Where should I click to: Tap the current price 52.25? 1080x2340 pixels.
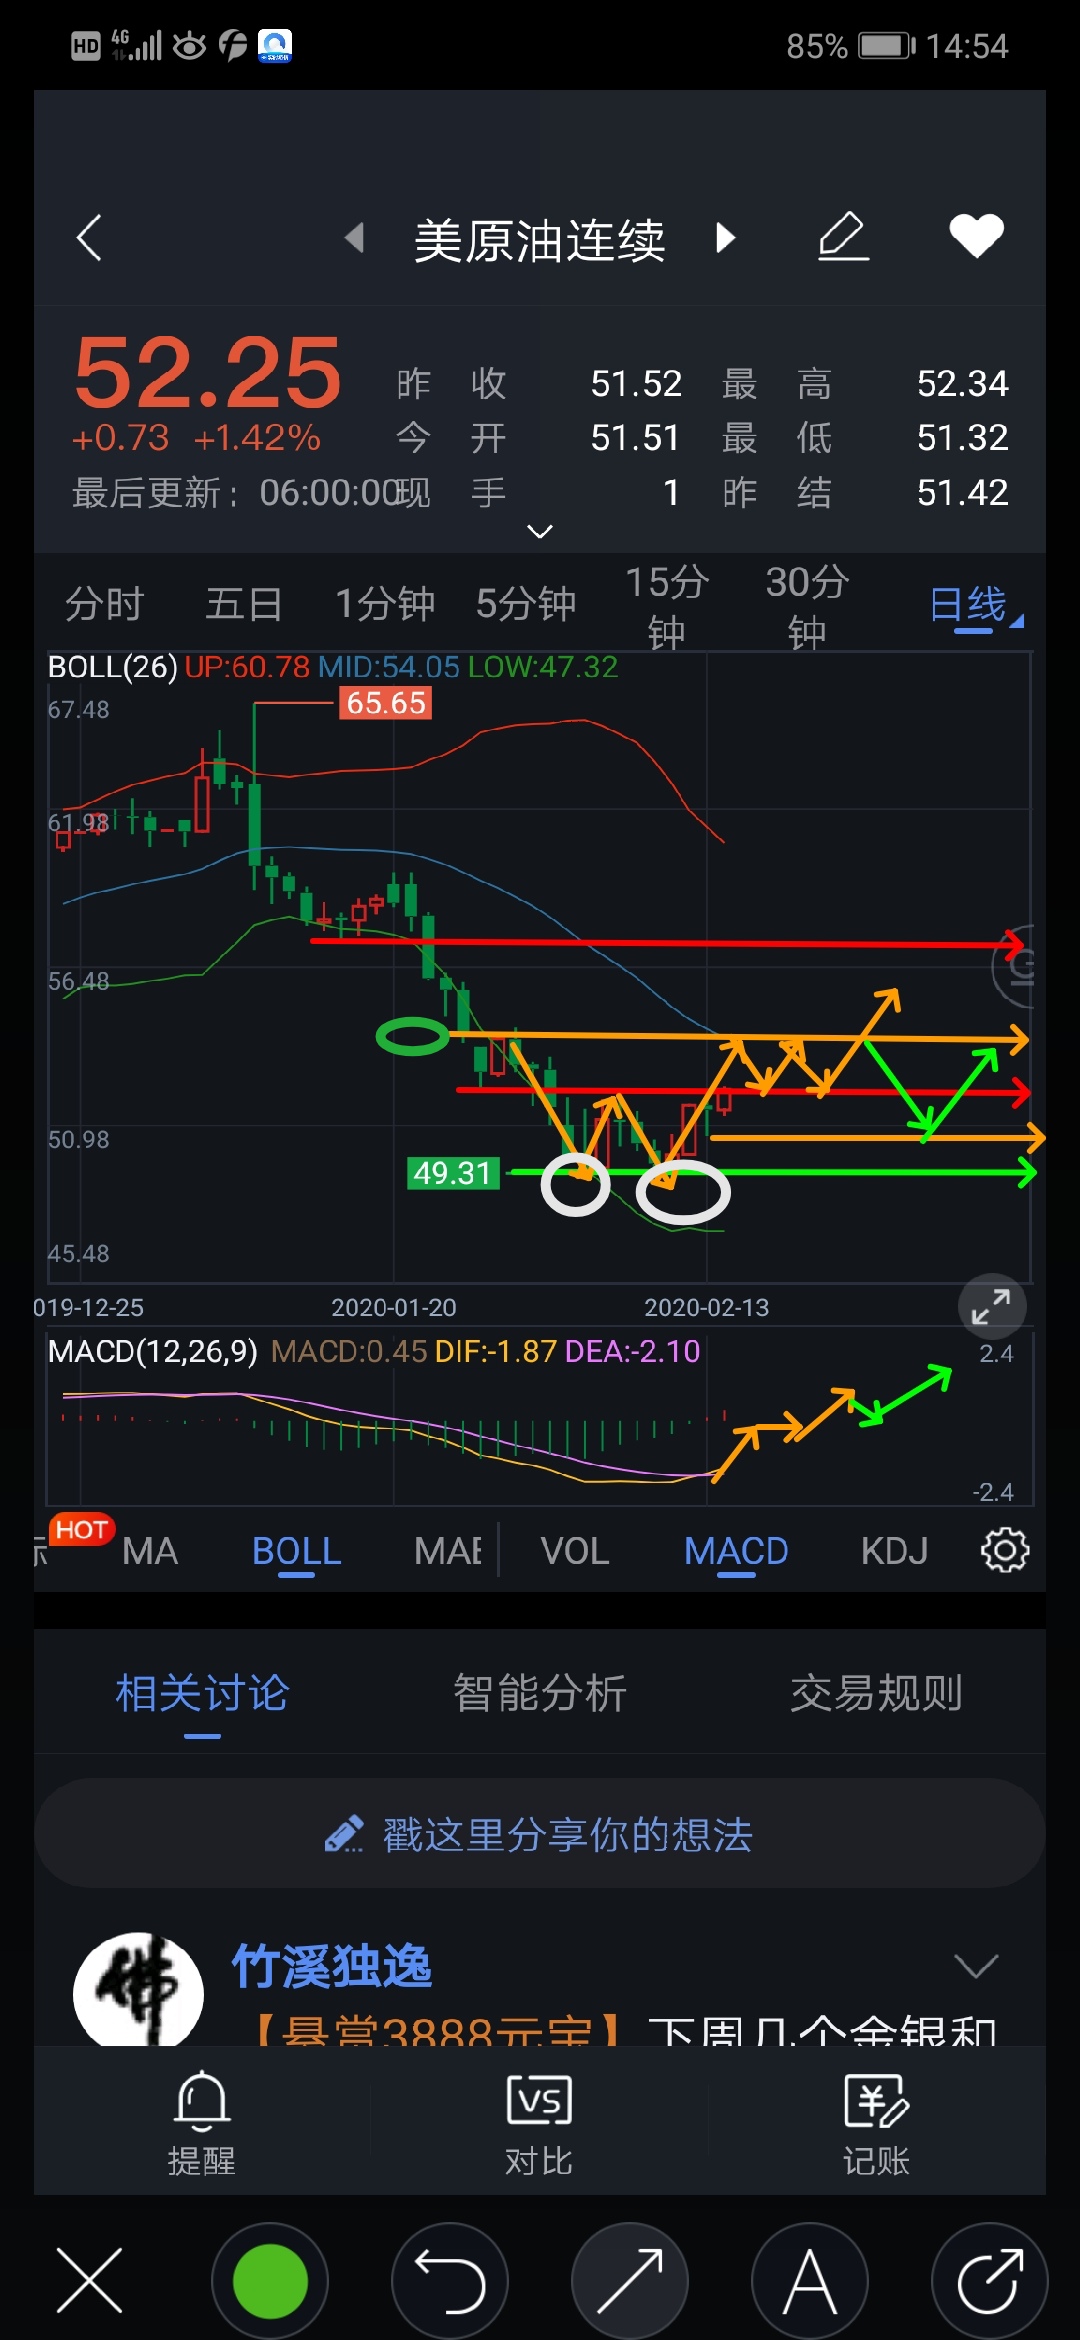pyautogui.click(x=208, y=372)
